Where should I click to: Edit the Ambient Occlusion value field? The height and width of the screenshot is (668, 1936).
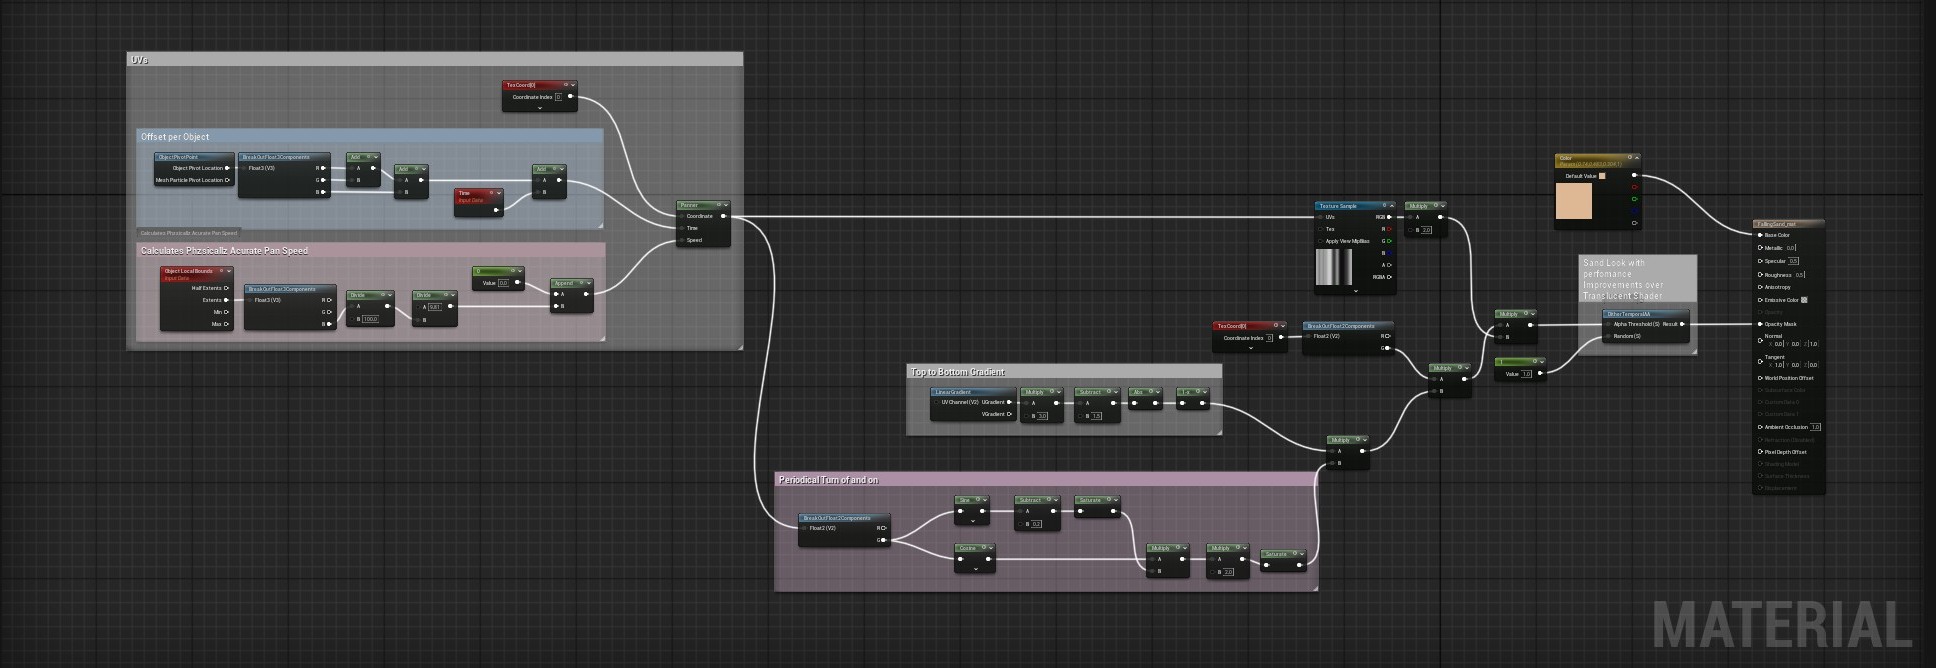coord(1815,427)
